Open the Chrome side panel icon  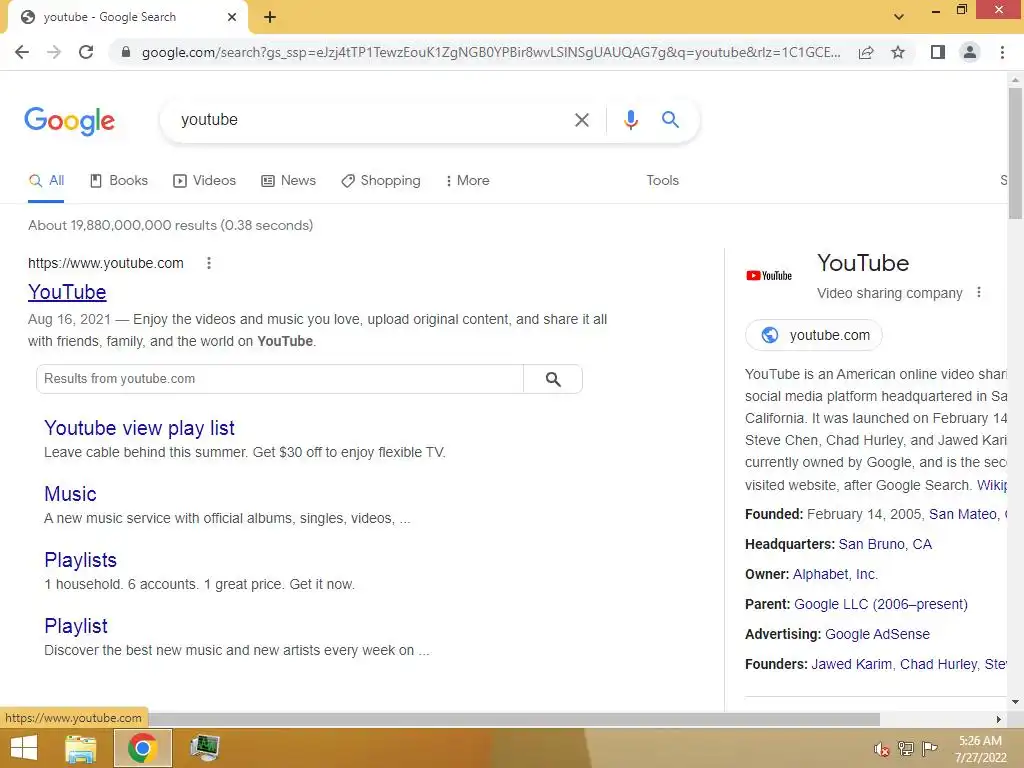[938, 52]
